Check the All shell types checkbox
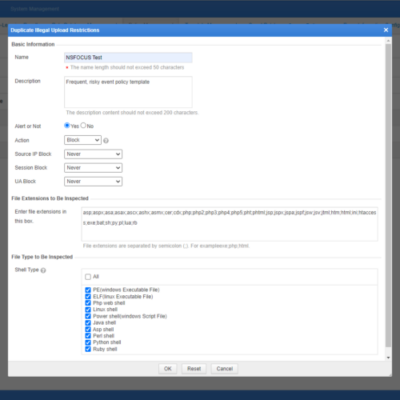The height and width of the screenshot is (400, 400). point(88,277)
